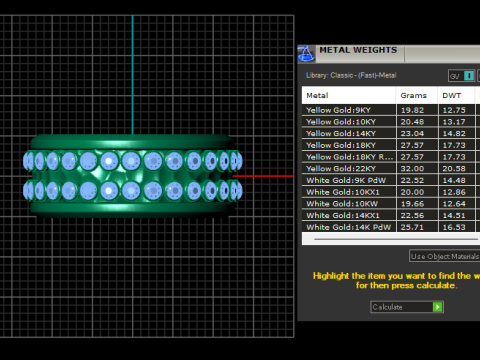Click DWT value 20.58

(454, 169)
